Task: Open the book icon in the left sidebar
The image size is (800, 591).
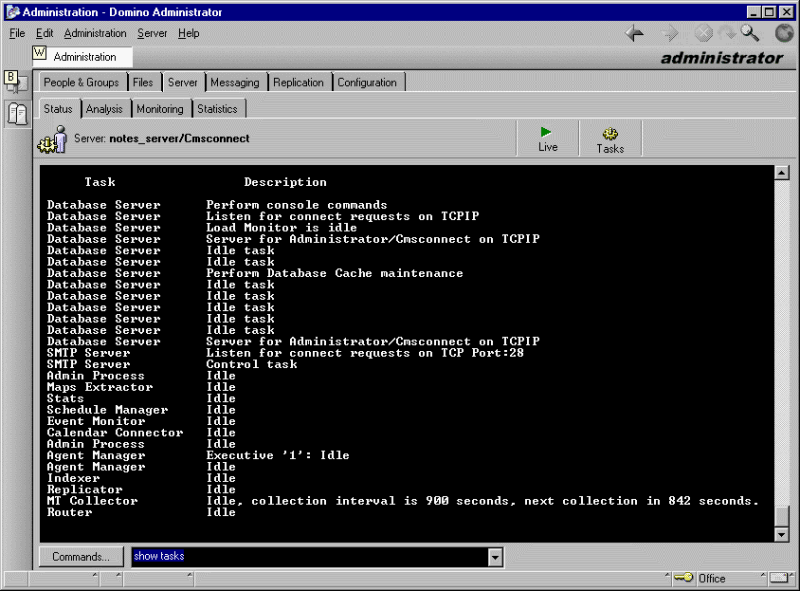Action: [17, 114]
